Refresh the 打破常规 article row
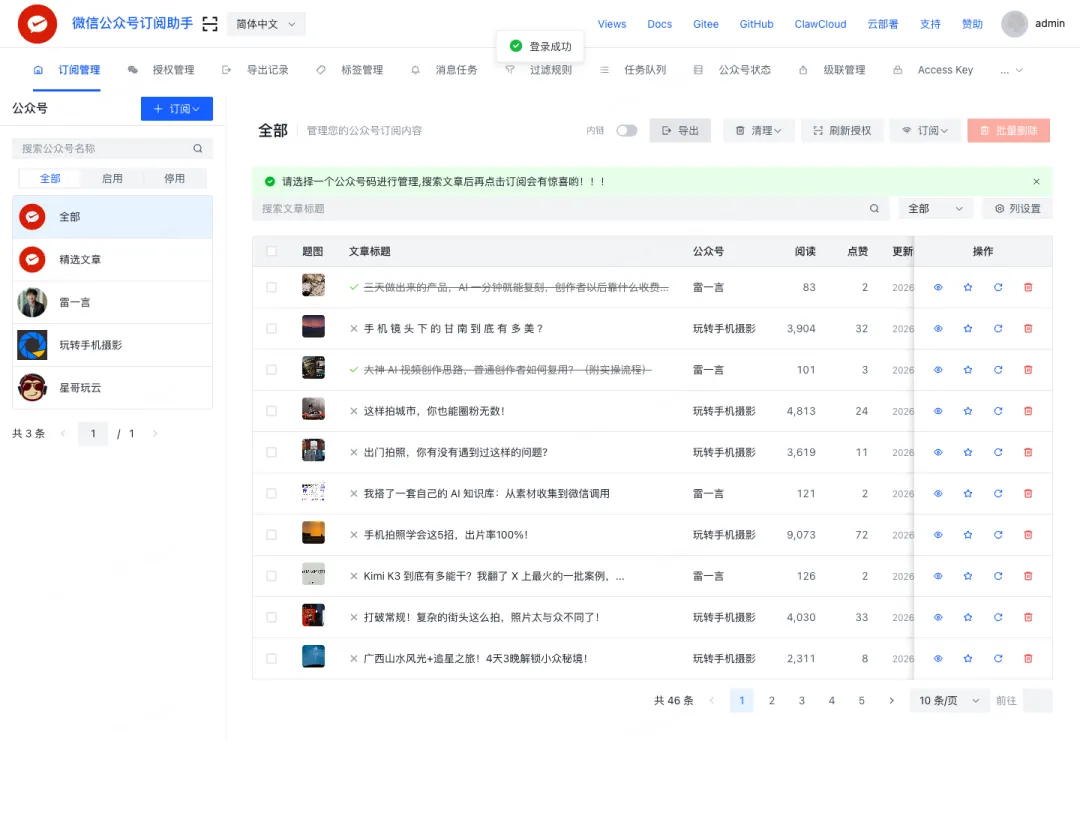This screenshot has height=825, width=1080. [x=998, y=618]
